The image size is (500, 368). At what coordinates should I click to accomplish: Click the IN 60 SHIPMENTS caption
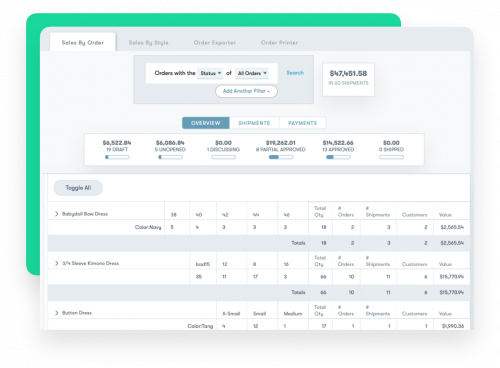[x=348, y=83]
